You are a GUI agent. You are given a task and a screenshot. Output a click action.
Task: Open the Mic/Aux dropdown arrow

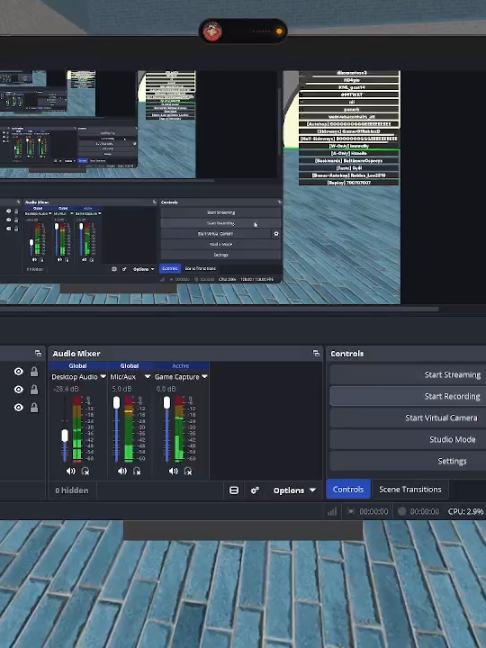(148, 376)
